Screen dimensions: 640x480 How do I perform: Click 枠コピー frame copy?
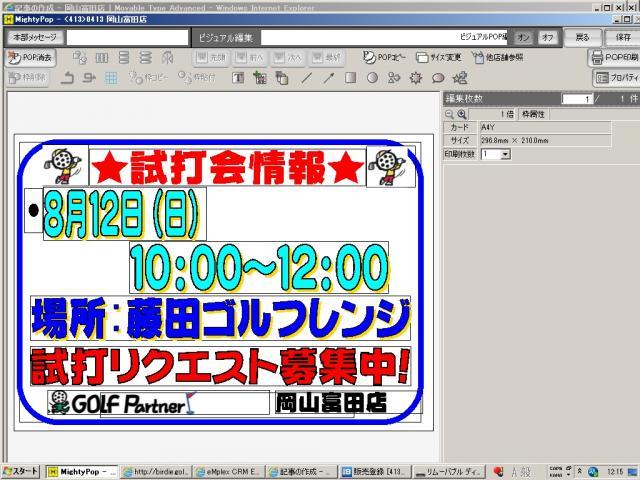[x=148, y=78]
